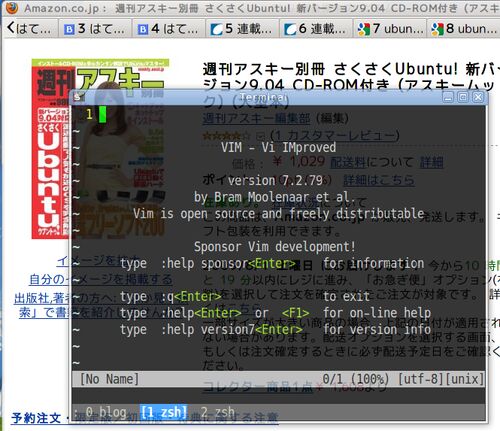Switch to the browser tab "6 連載..."
Screen dimensions: 500x431
[x=316, y=29]
